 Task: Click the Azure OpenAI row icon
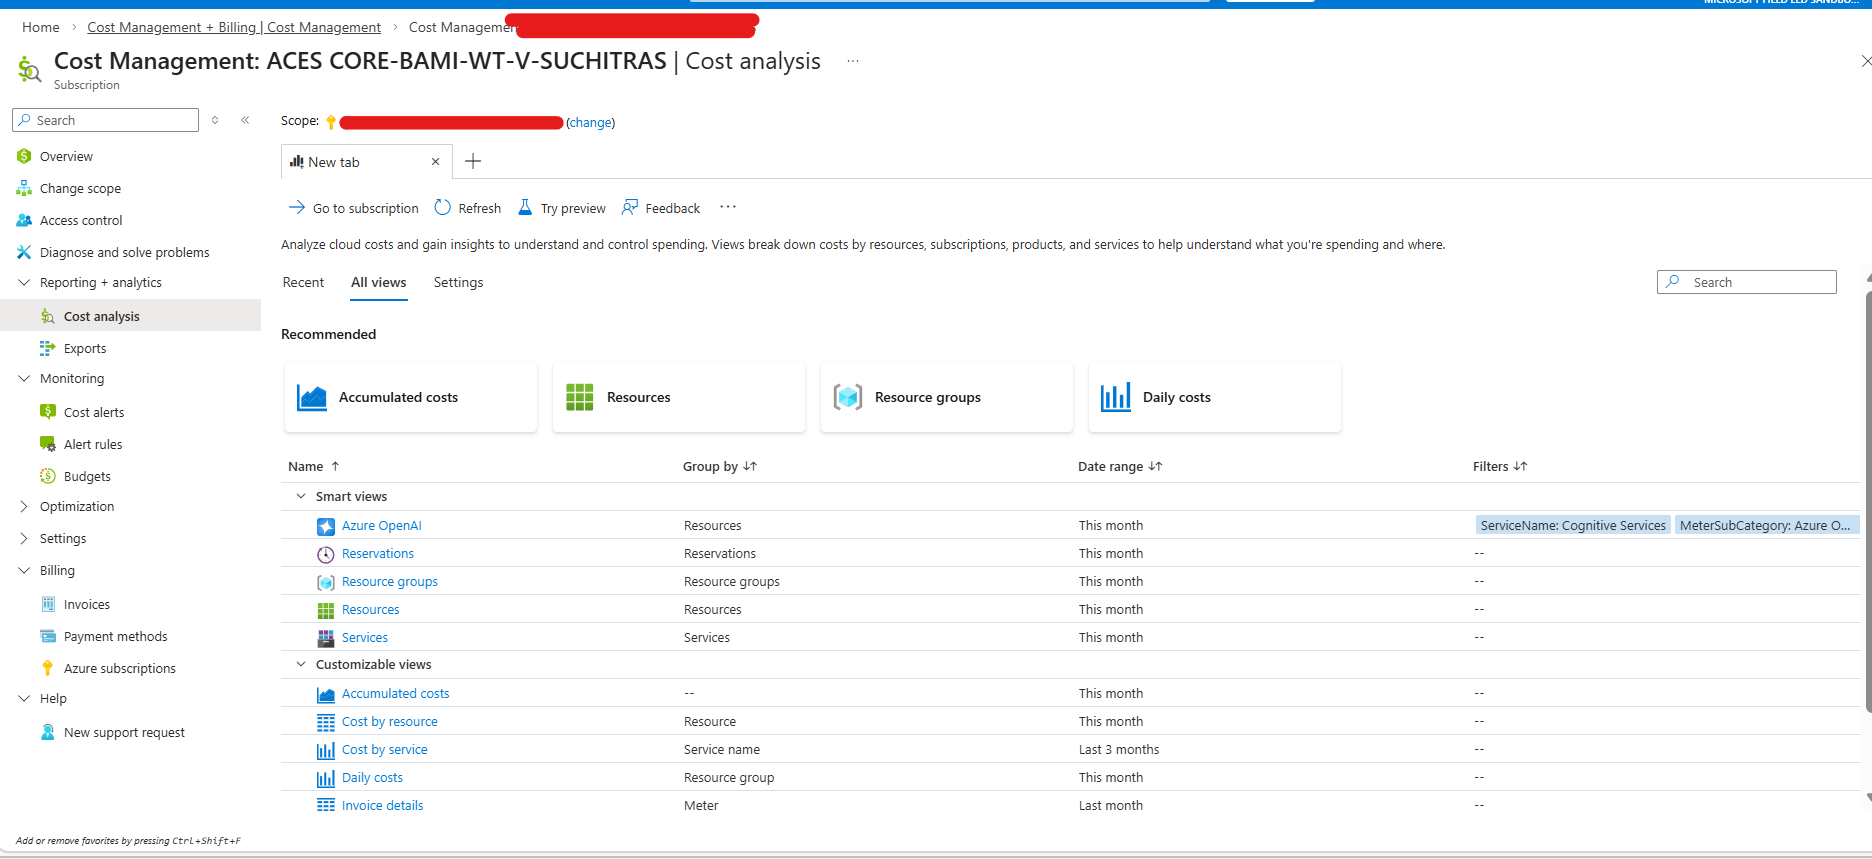326,526
